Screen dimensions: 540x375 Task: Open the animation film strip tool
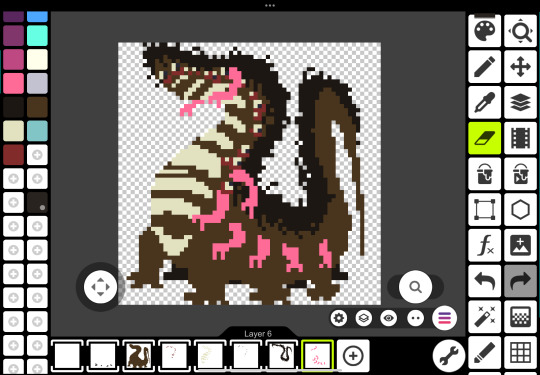pos(520,138)
